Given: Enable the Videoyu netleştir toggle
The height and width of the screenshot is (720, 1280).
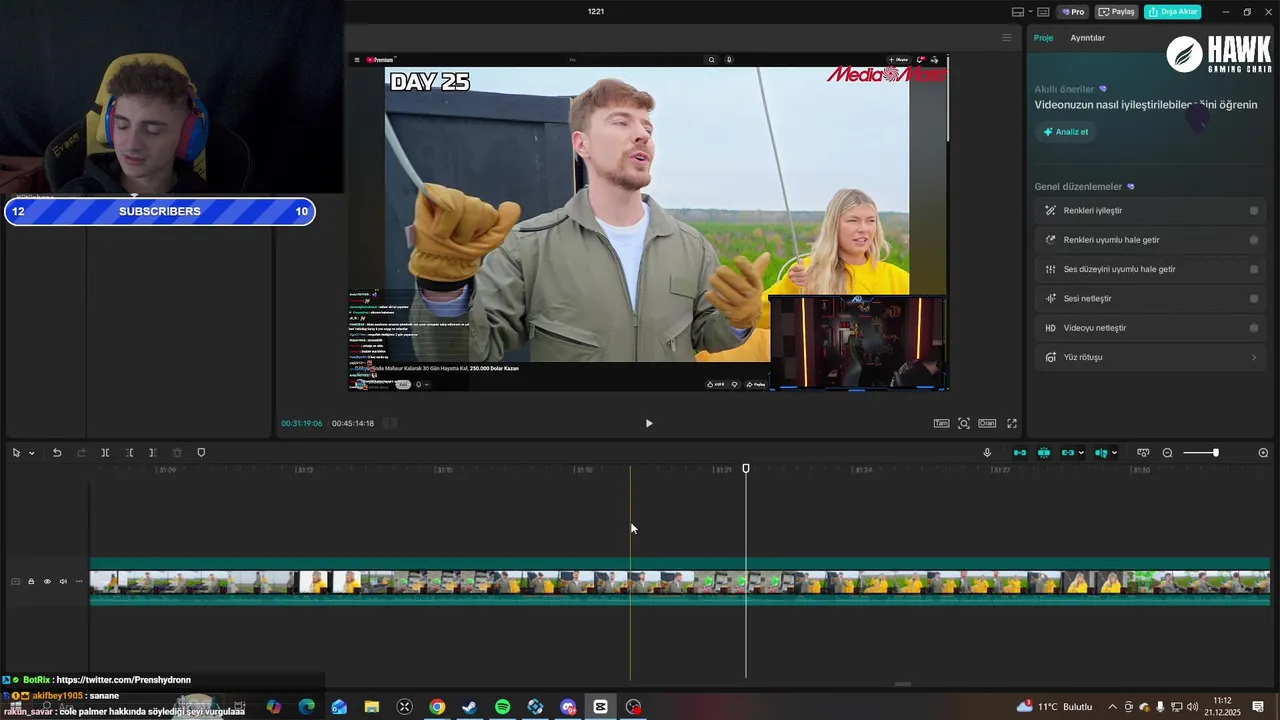Looking at the screenshot, I should [x=1254, y=328].
